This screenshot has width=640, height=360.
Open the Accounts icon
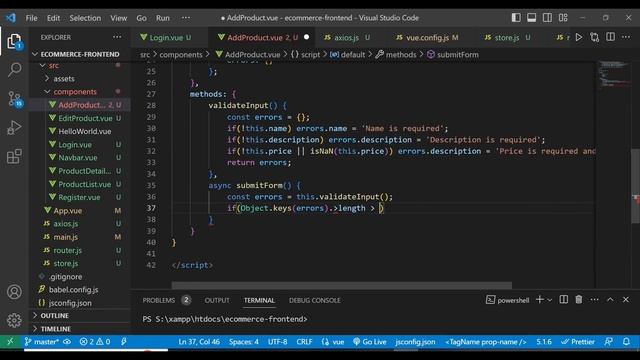click(x=14, y=292)
